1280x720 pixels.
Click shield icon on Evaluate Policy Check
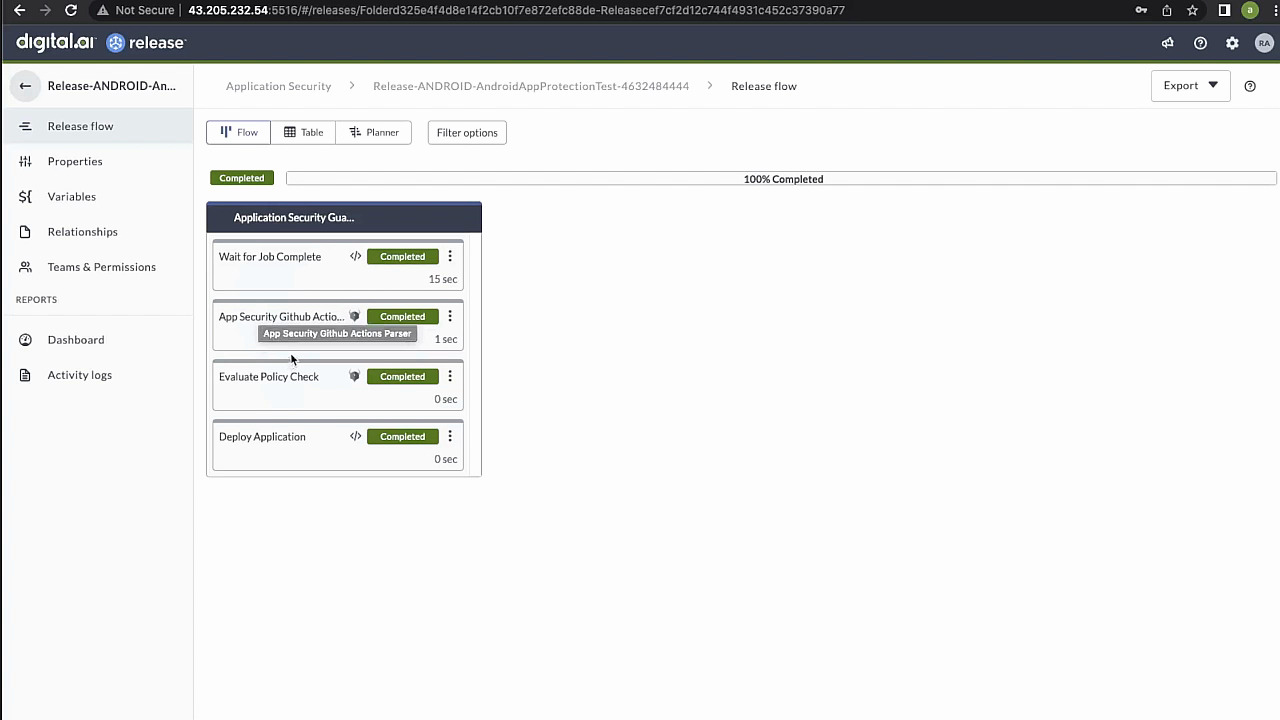tap(354, 376)
